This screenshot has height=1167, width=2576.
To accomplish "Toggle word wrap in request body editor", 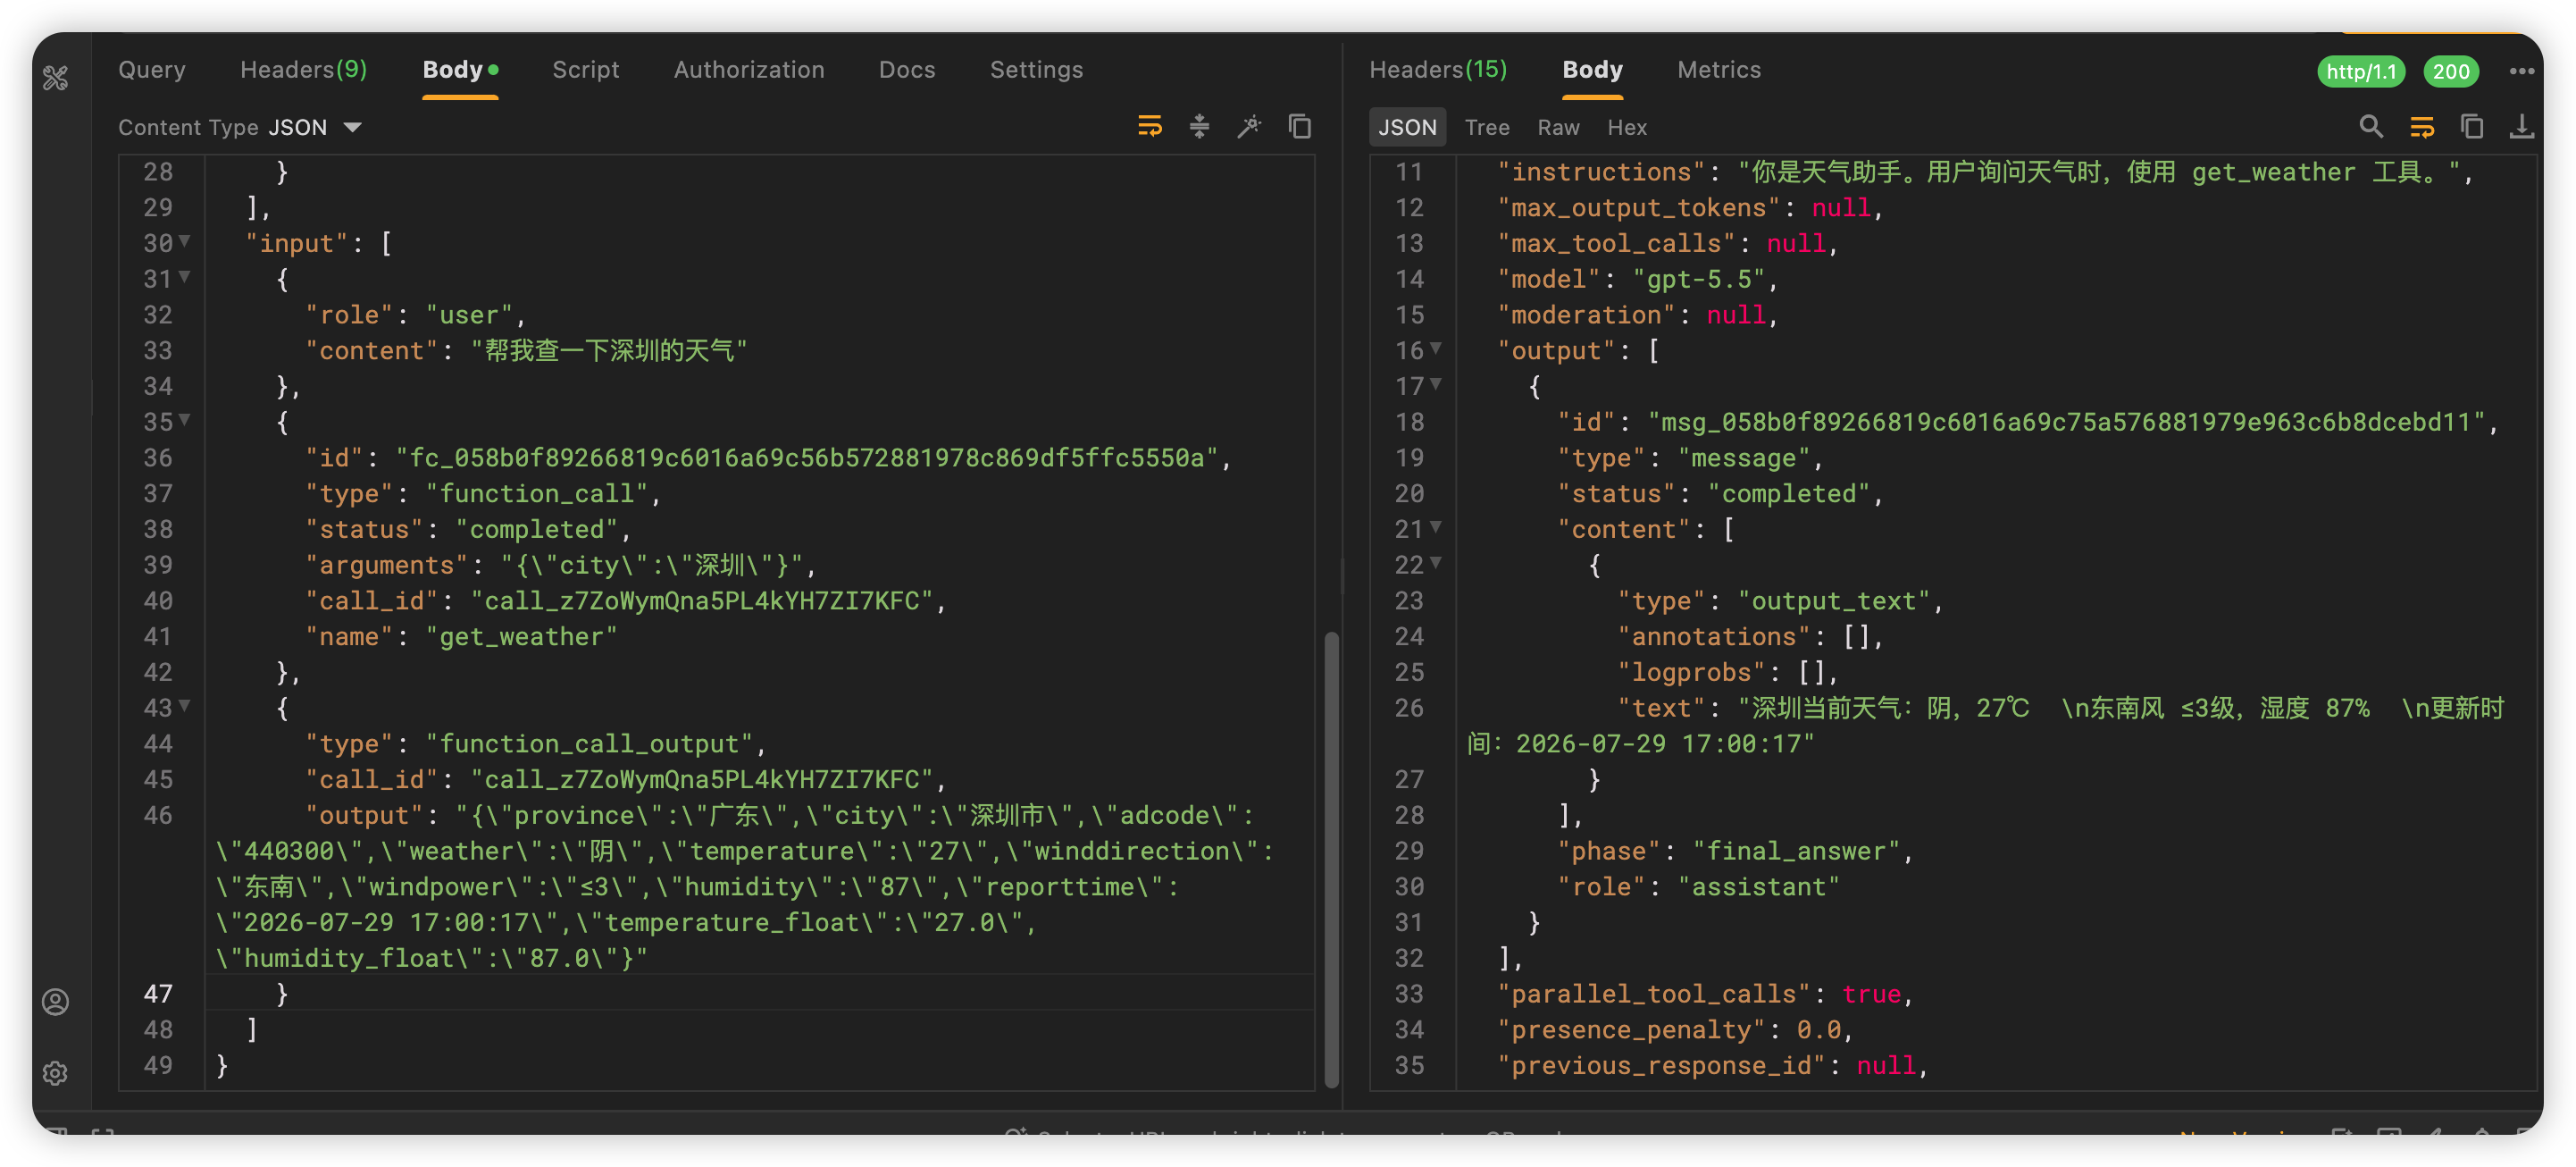I will [x=1149, y=127].
